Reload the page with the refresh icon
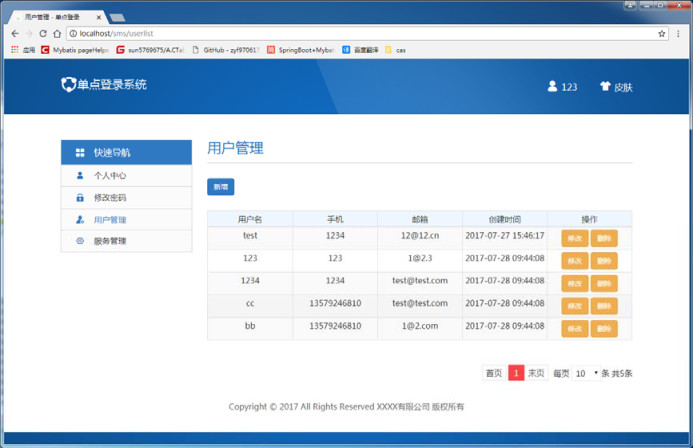 click(42, 33)
